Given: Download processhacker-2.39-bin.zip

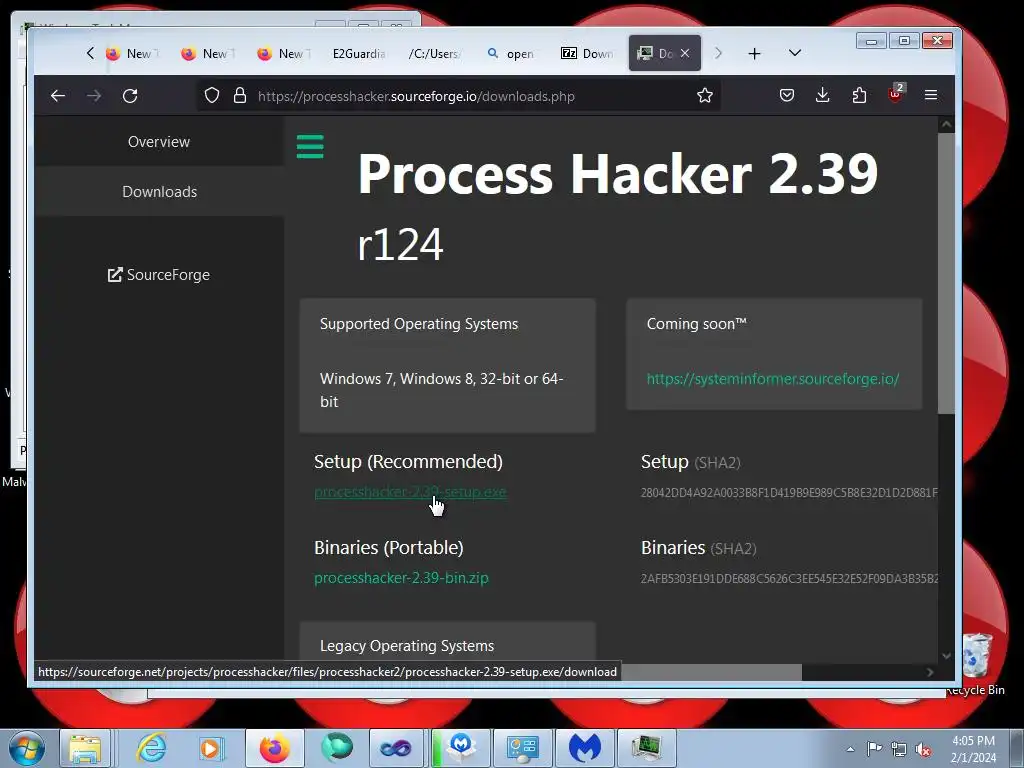Looking at the screenshot, I should coord(401,578).
